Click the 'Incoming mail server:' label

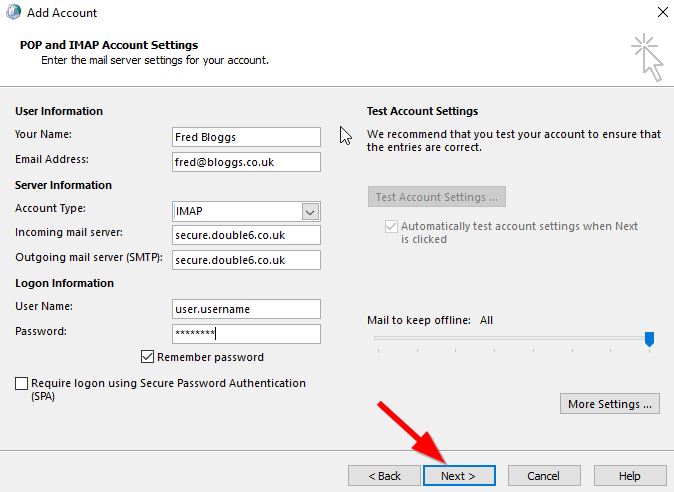click(x=69, y=232)
